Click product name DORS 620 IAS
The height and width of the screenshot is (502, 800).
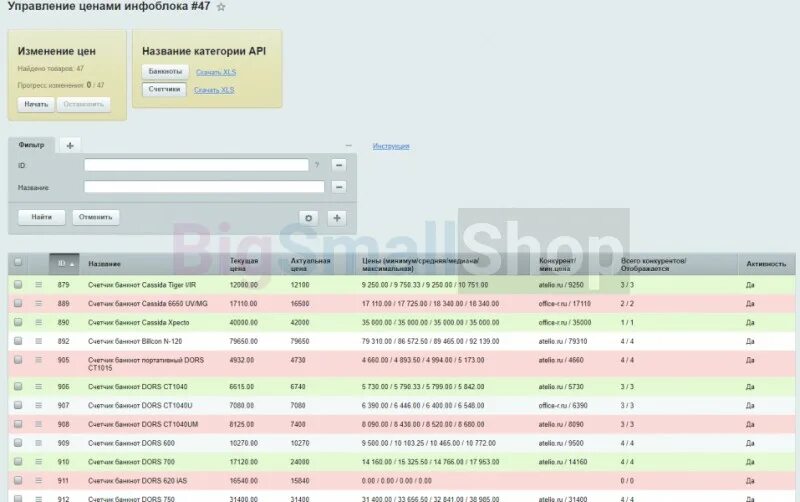137,481
